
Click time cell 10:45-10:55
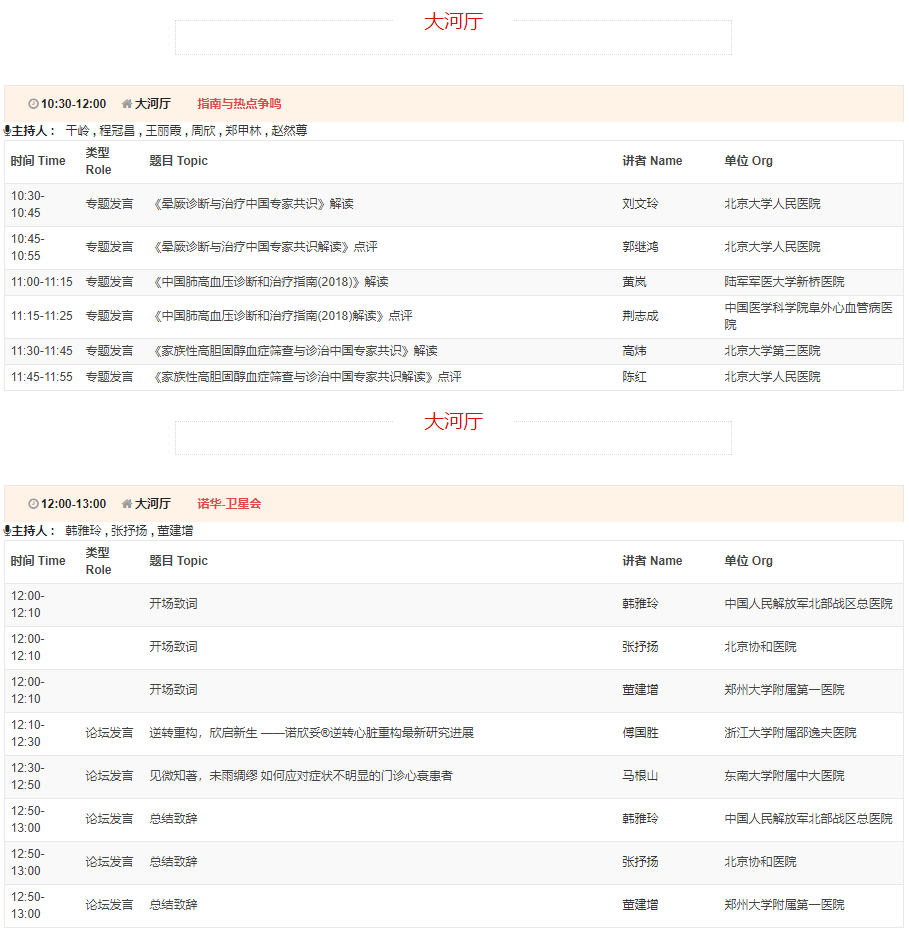pos(28,247)
